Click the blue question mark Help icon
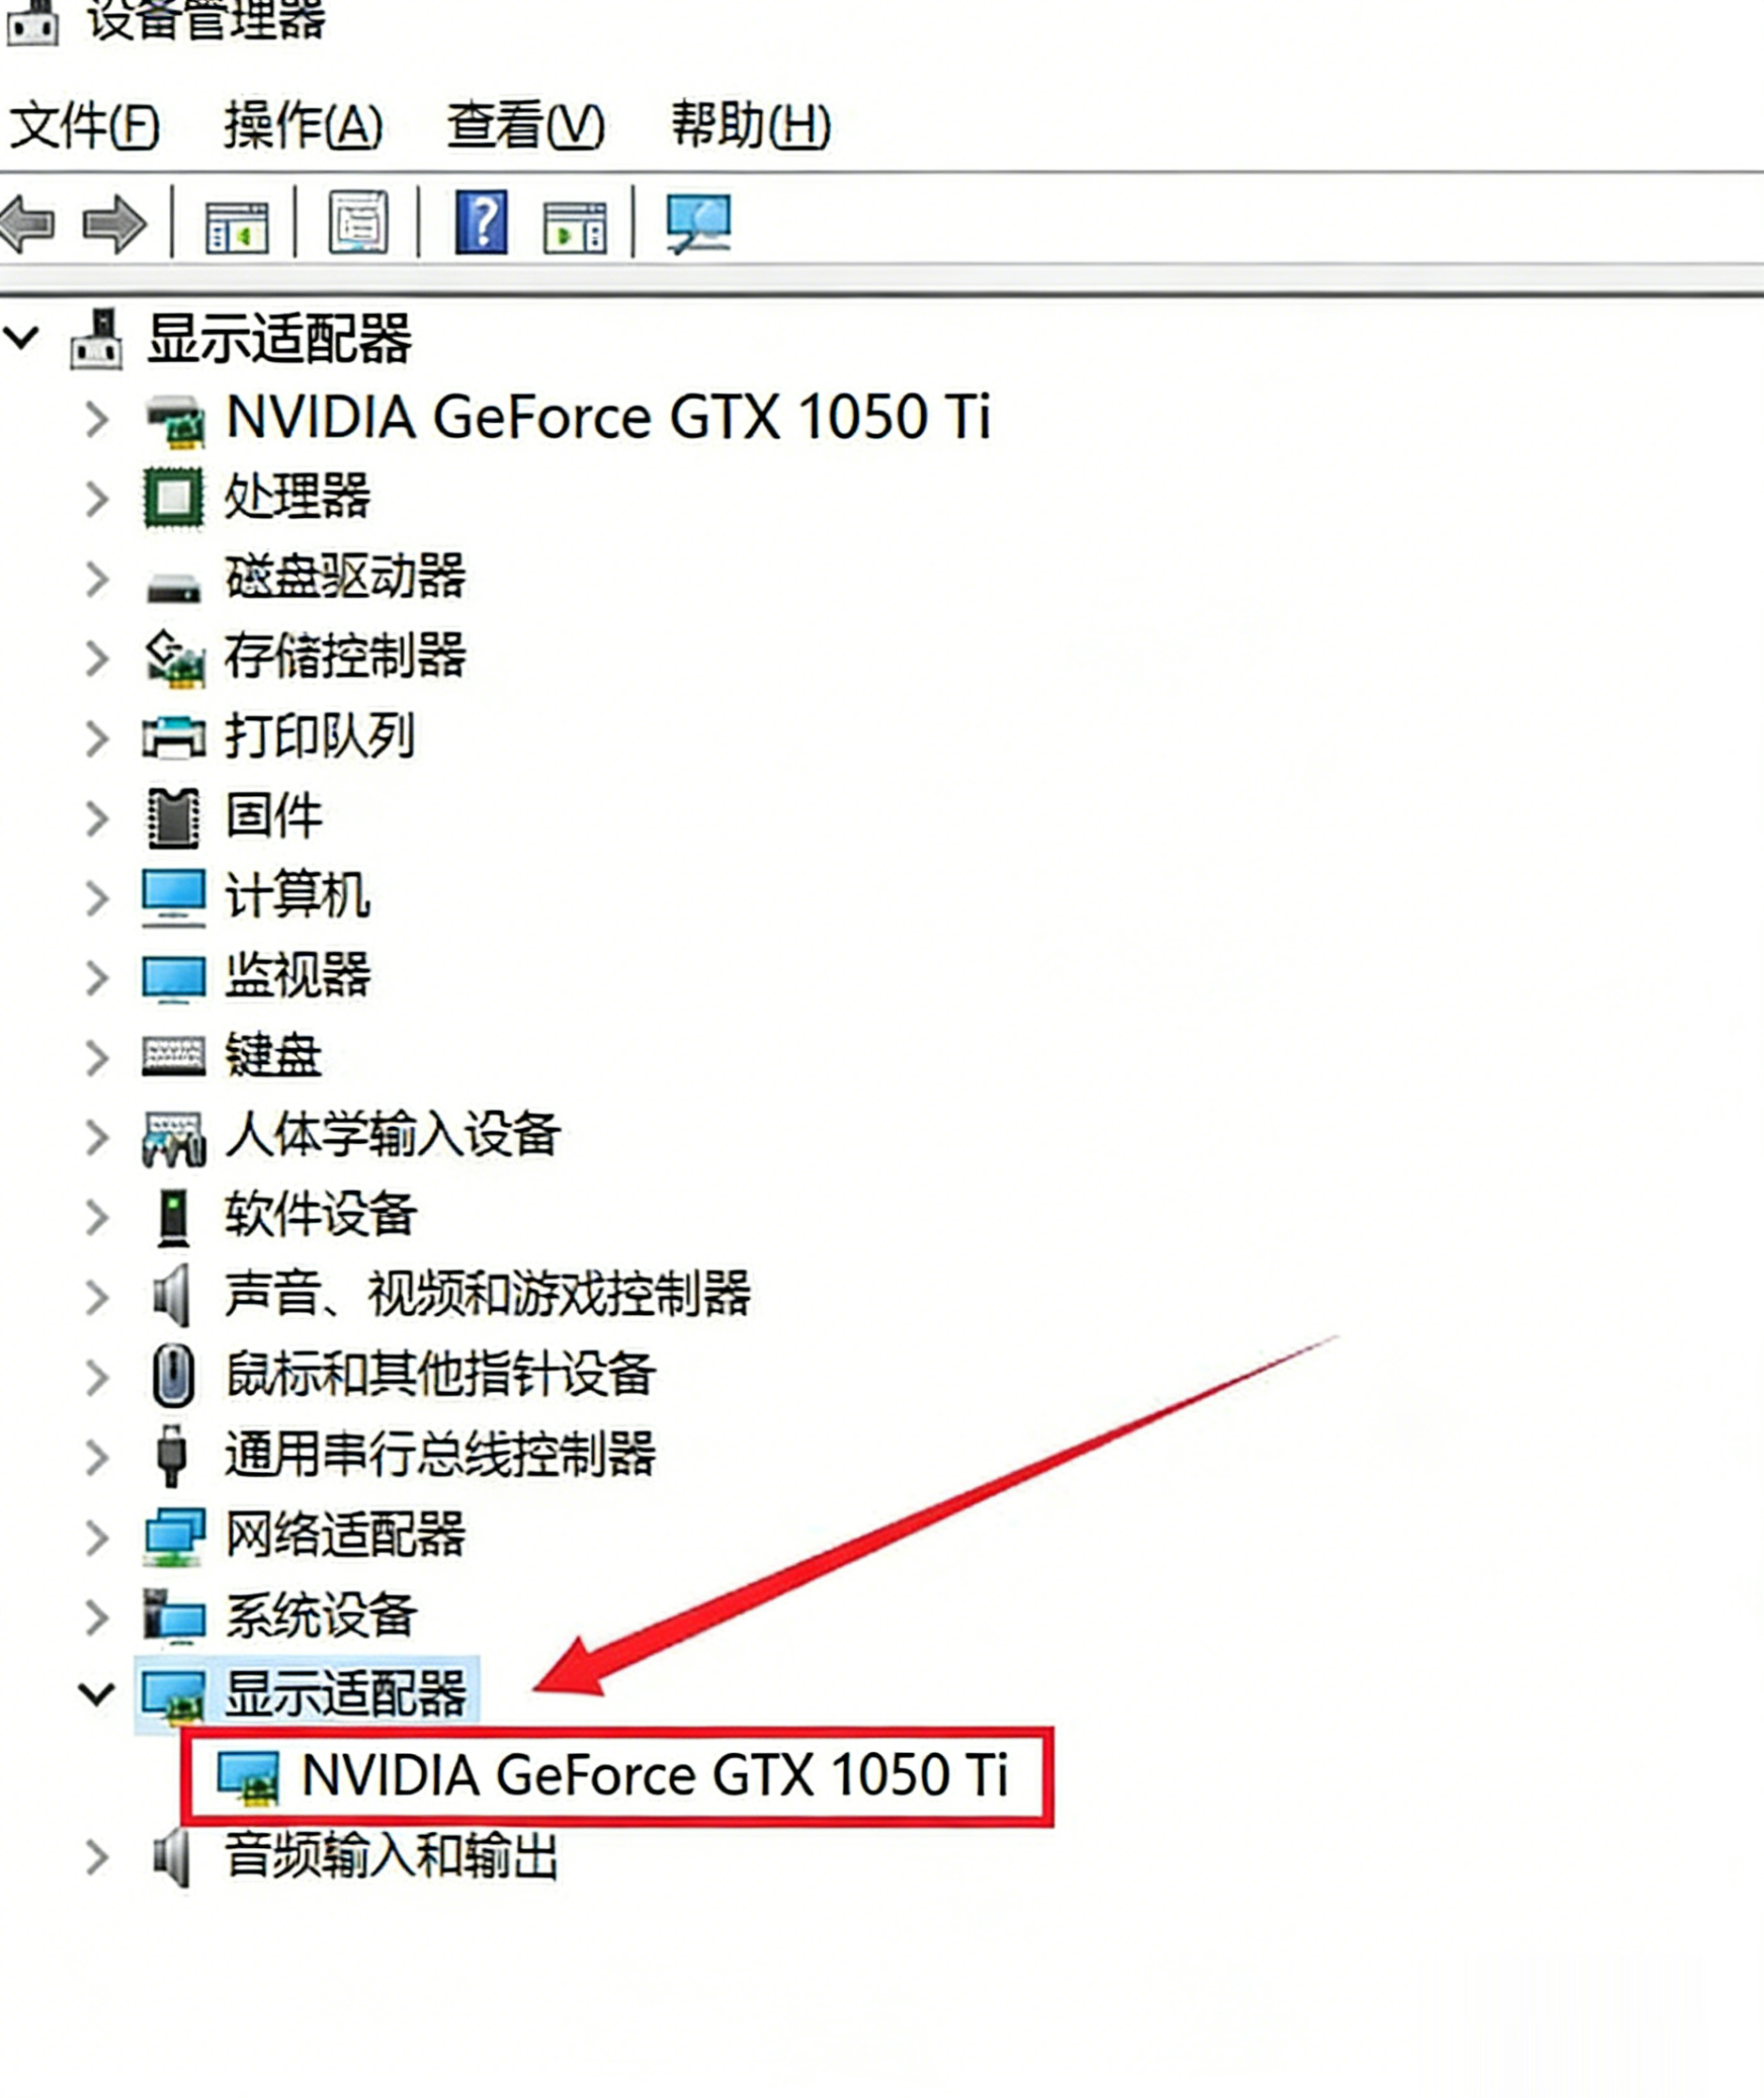Image resolution: width=1764 pixels, height=2098 pixels. (481, 222)
